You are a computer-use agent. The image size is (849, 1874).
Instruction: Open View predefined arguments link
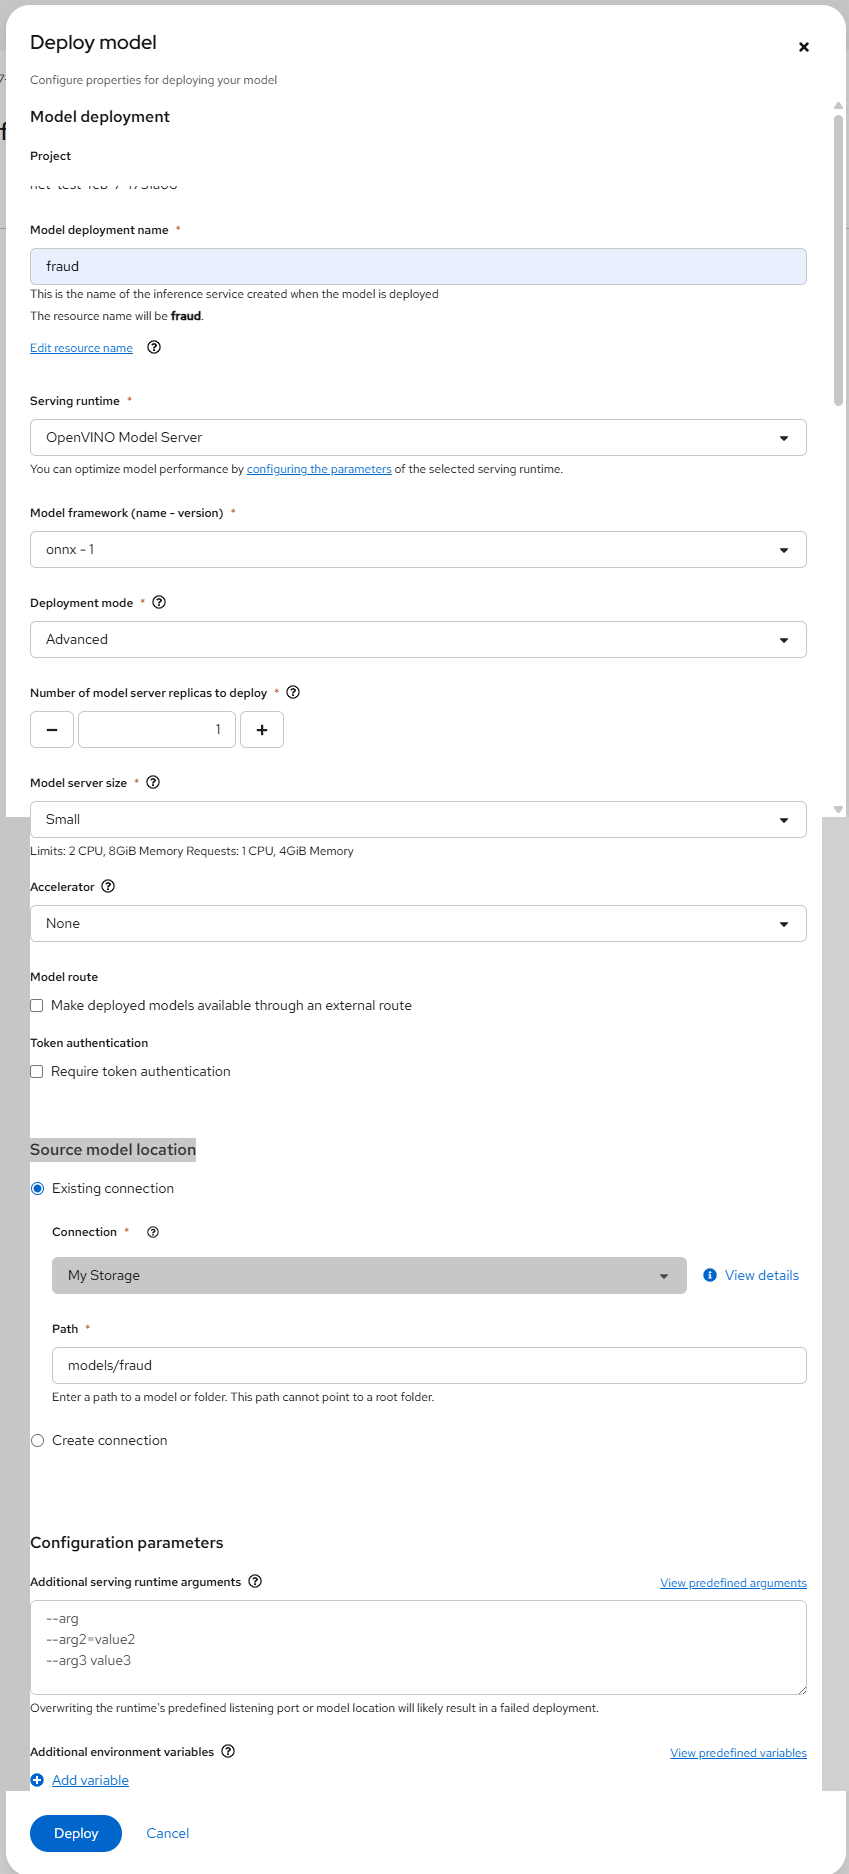click(x=733, y=1583)
